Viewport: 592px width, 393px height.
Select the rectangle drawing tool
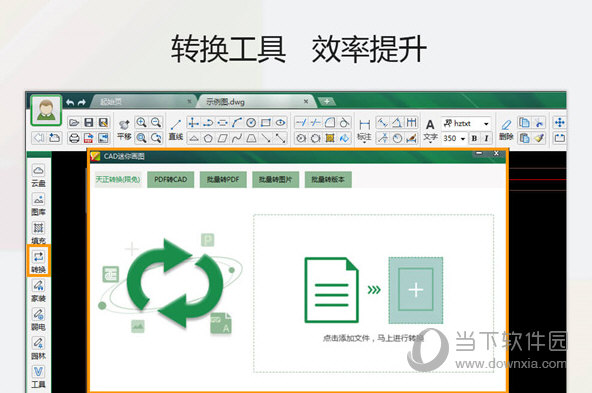[266, 122]
